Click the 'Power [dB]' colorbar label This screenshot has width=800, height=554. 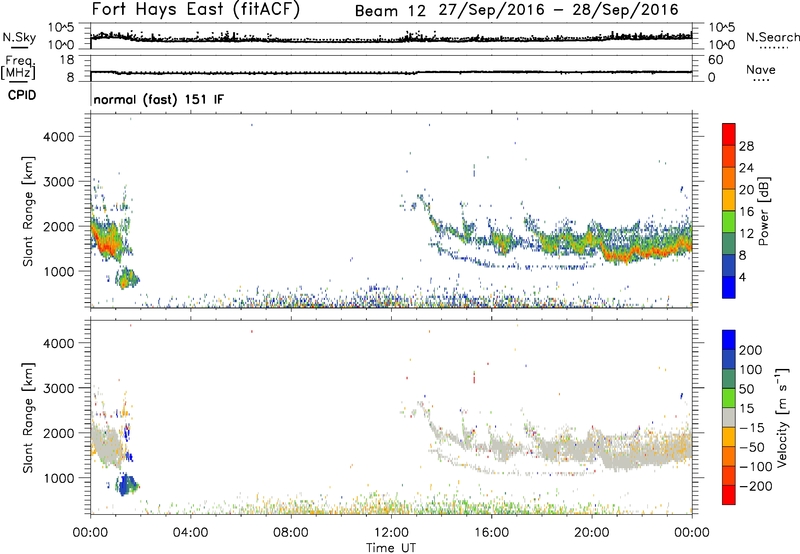pyautogui.click(x=763, y=211)
